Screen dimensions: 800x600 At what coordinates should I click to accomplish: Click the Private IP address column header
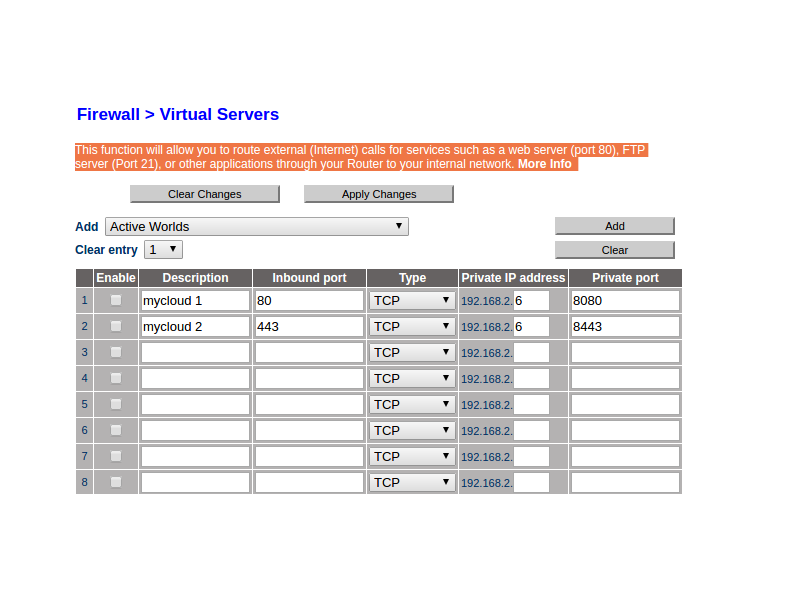click(513, 278)
